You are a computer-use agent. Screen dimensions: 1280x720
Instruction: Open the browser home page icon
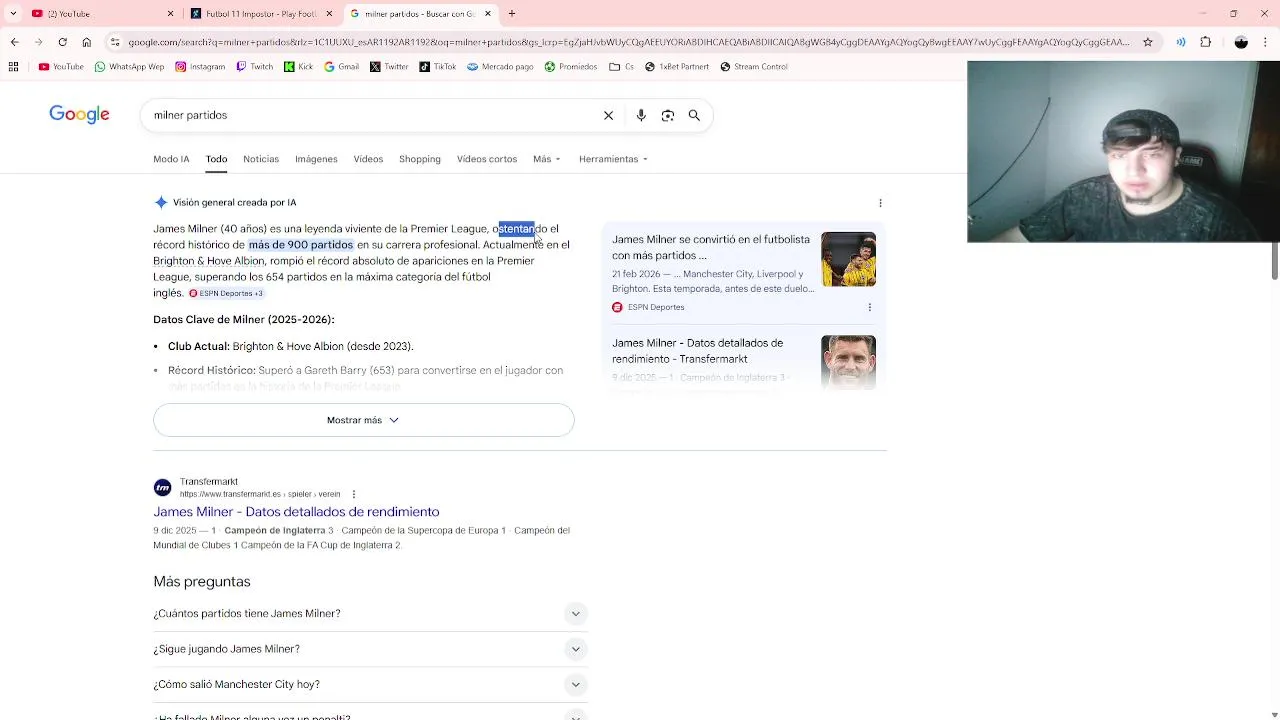87,42
